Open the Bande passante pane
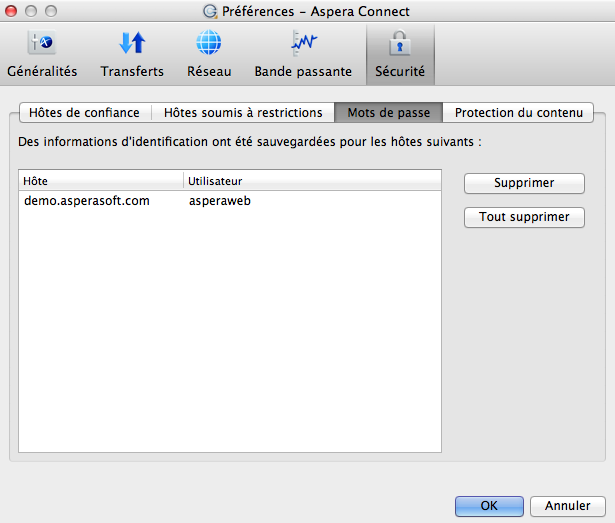 point(303,54)
